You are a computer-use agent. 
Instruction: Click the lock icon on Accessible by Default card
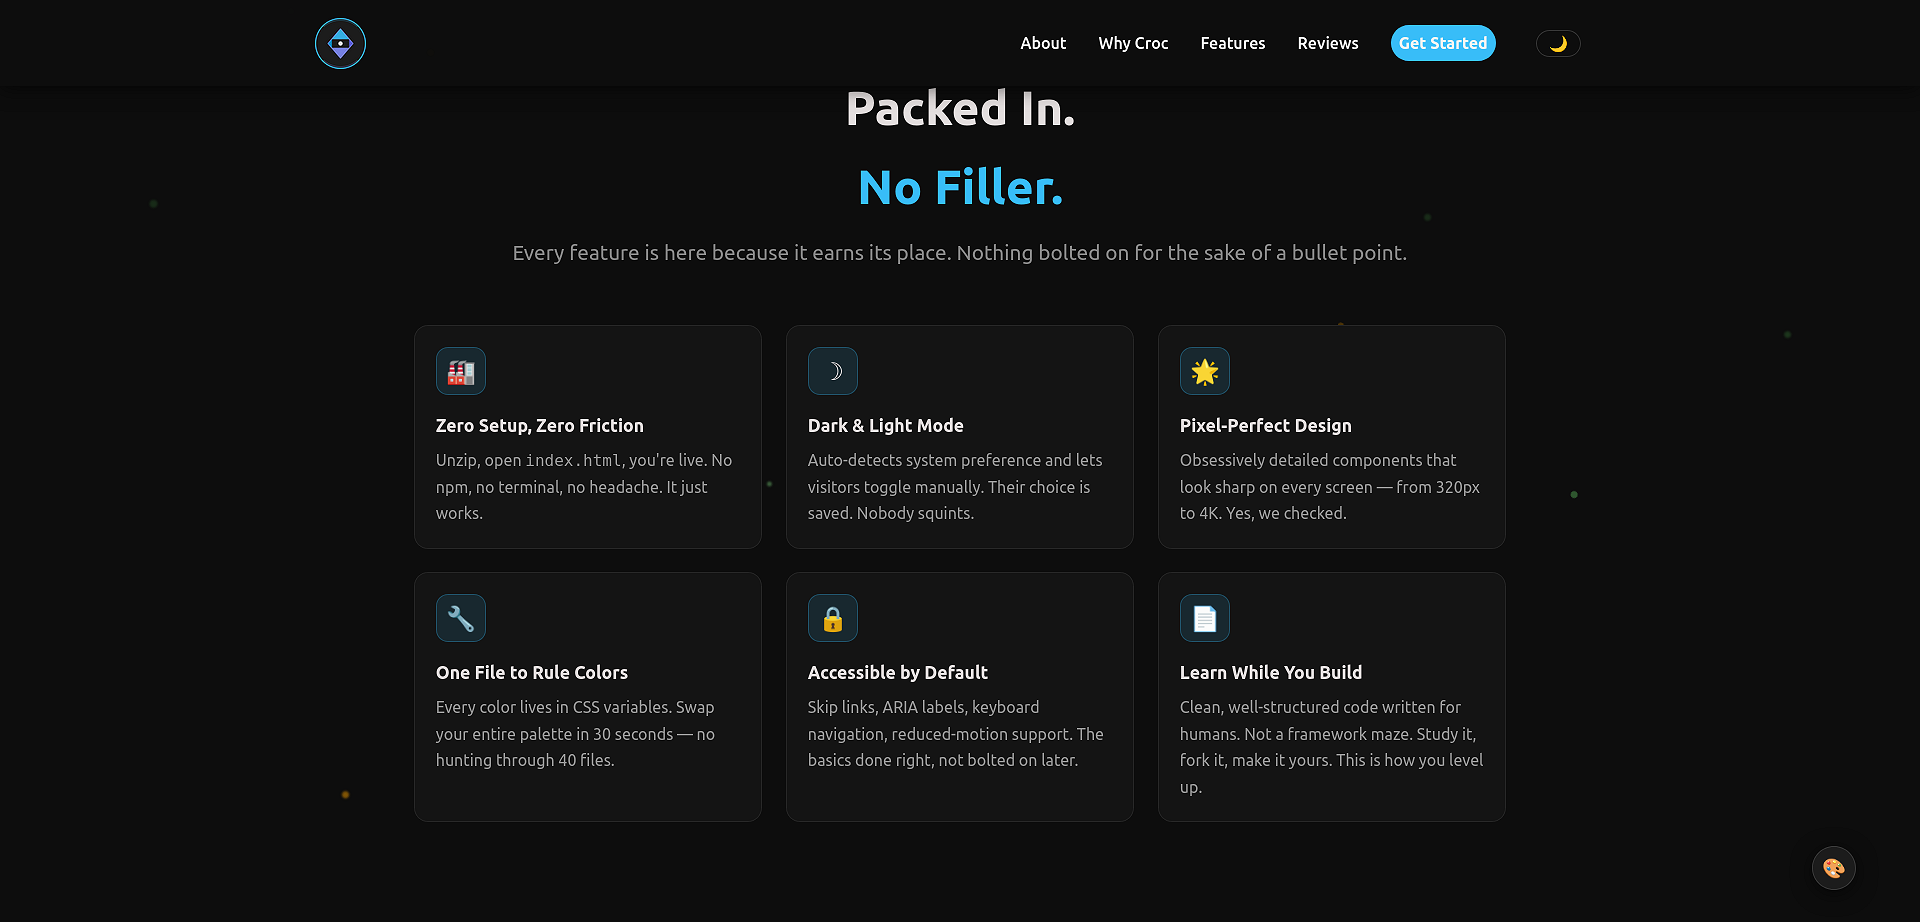pyautogui.click(x=833, y=618)
